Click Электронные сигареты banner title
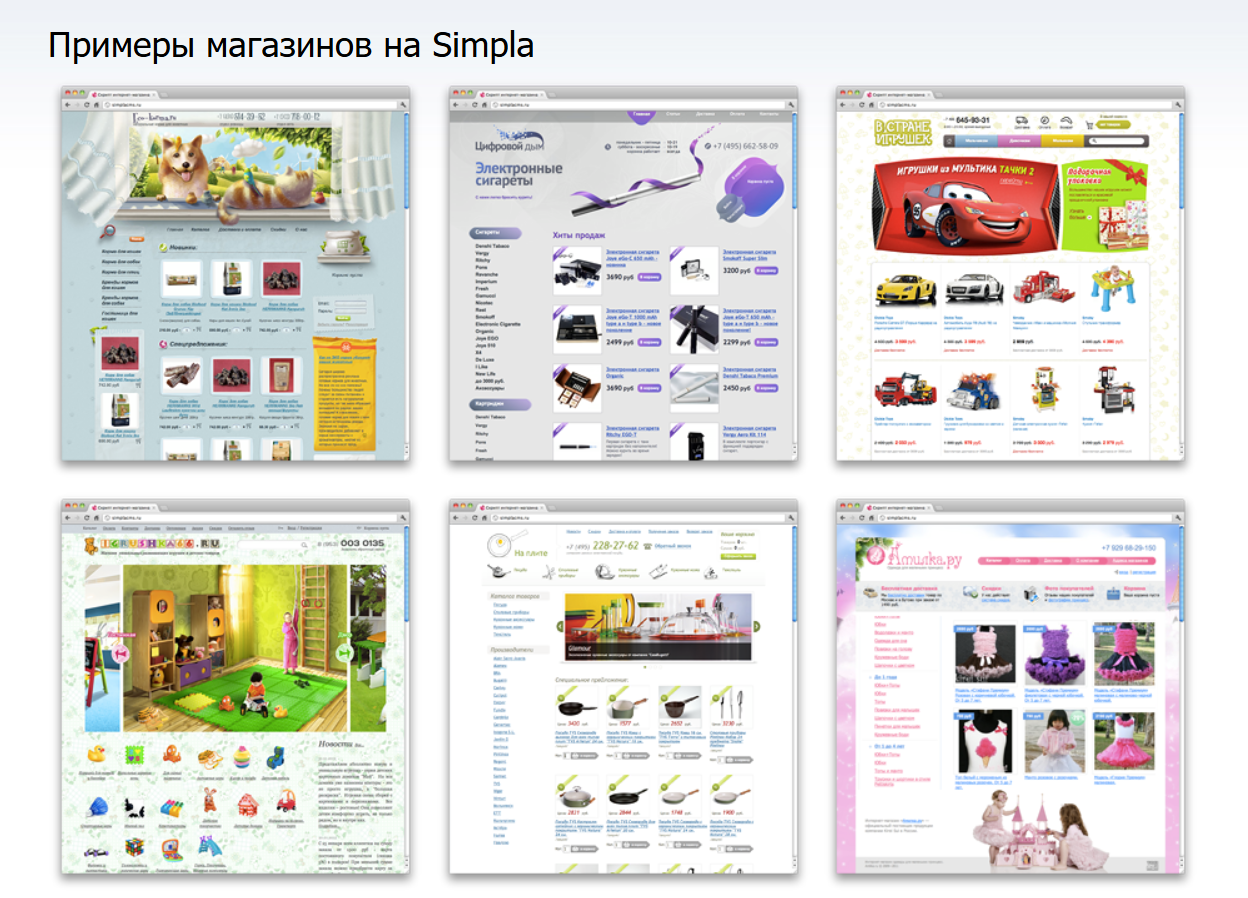 pos(518,175)
